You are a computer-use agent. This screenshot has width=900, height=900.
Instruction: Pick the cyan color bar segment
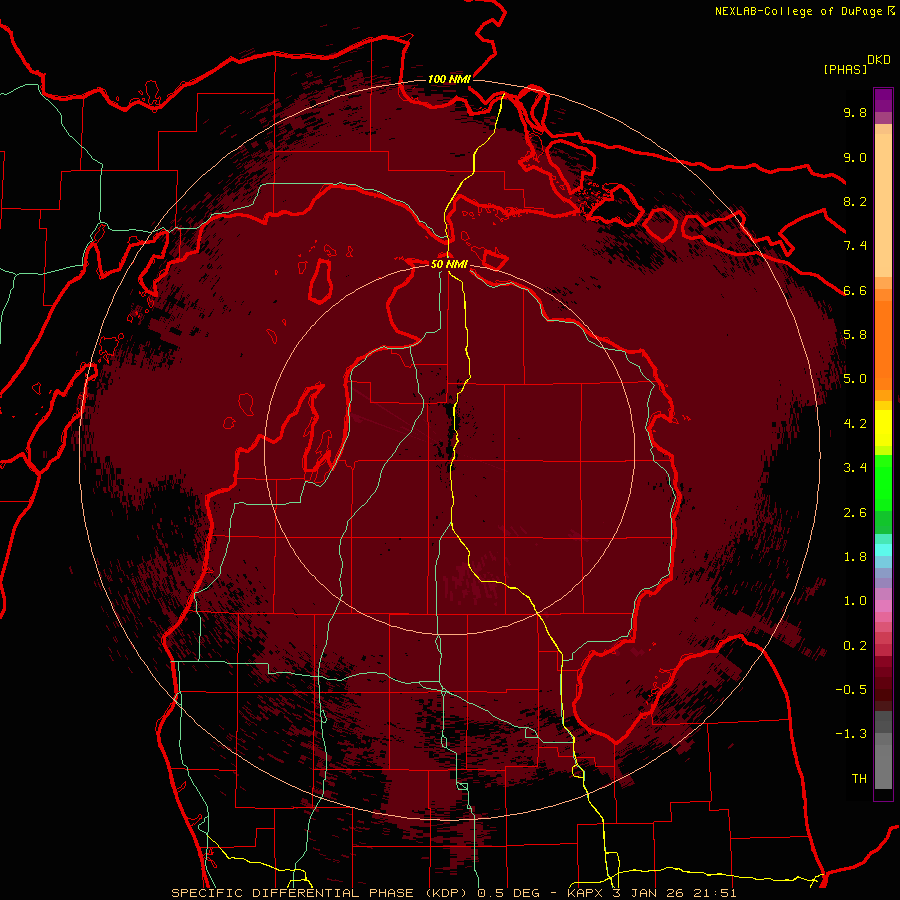[x=883, y=550]
